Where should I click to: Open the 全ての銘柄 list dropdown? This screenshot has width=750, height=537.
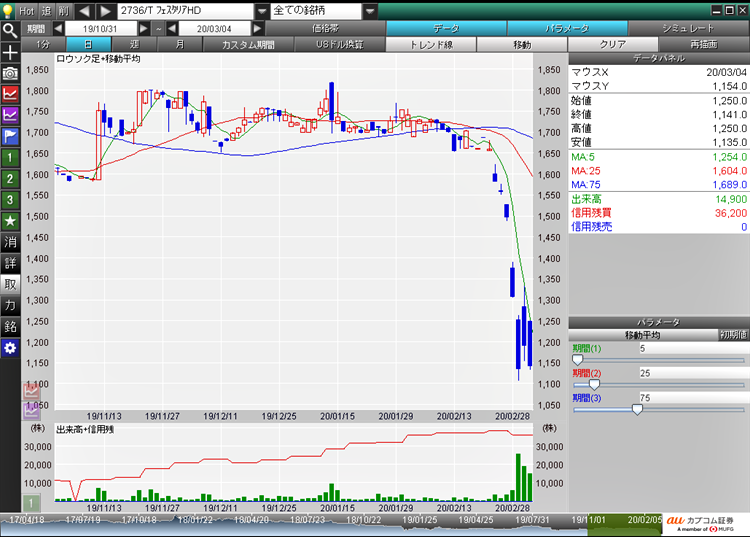[x=370, y=10]
